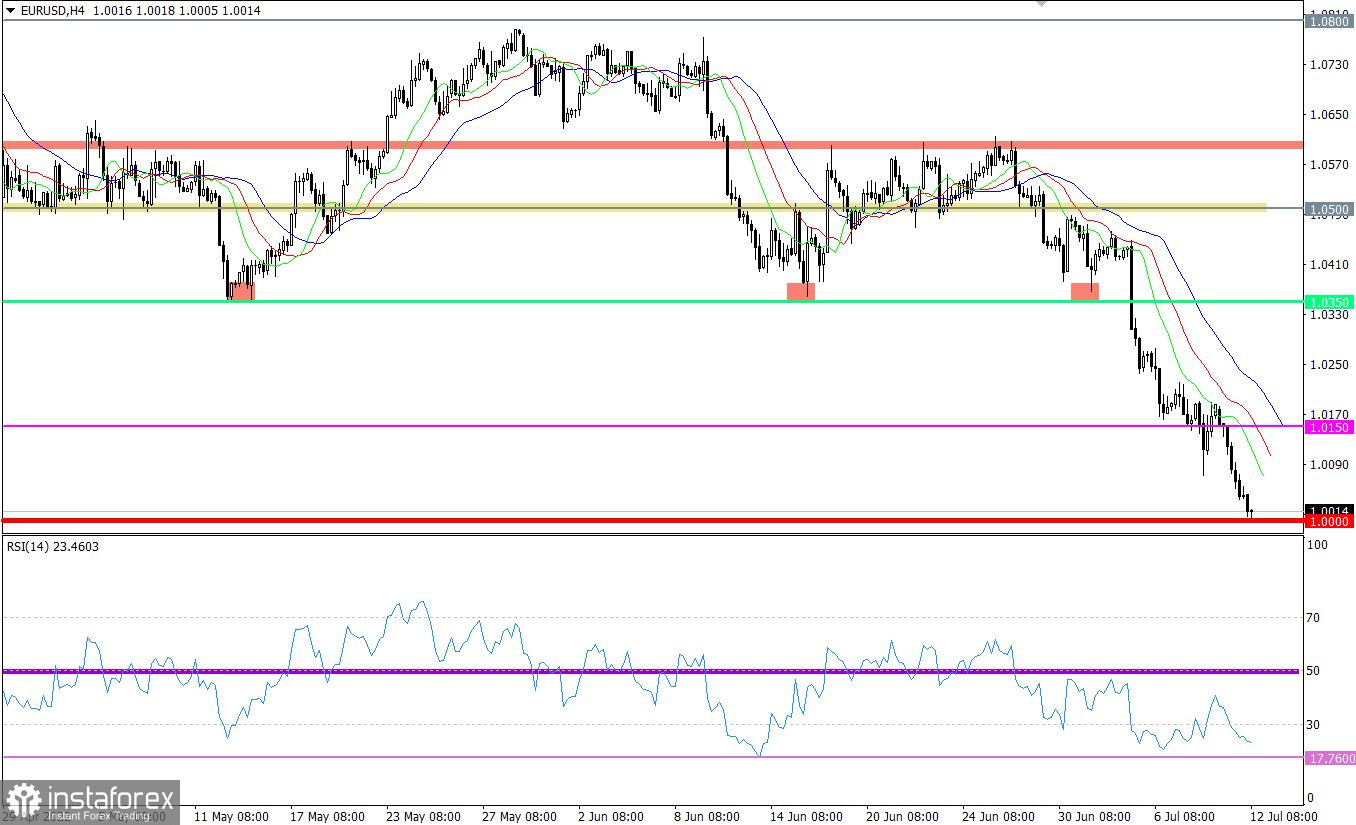Select red rectangle marking the 14 Jun low
The width and height of the screenshot is (1356, 825).
point(801,291)
